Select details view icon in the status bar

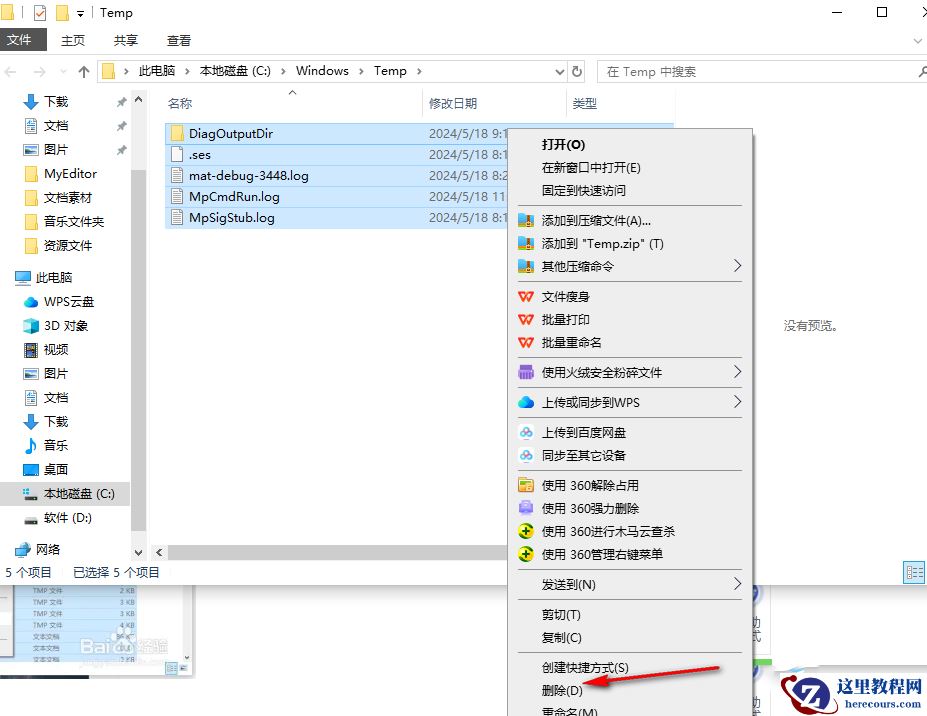914,572
